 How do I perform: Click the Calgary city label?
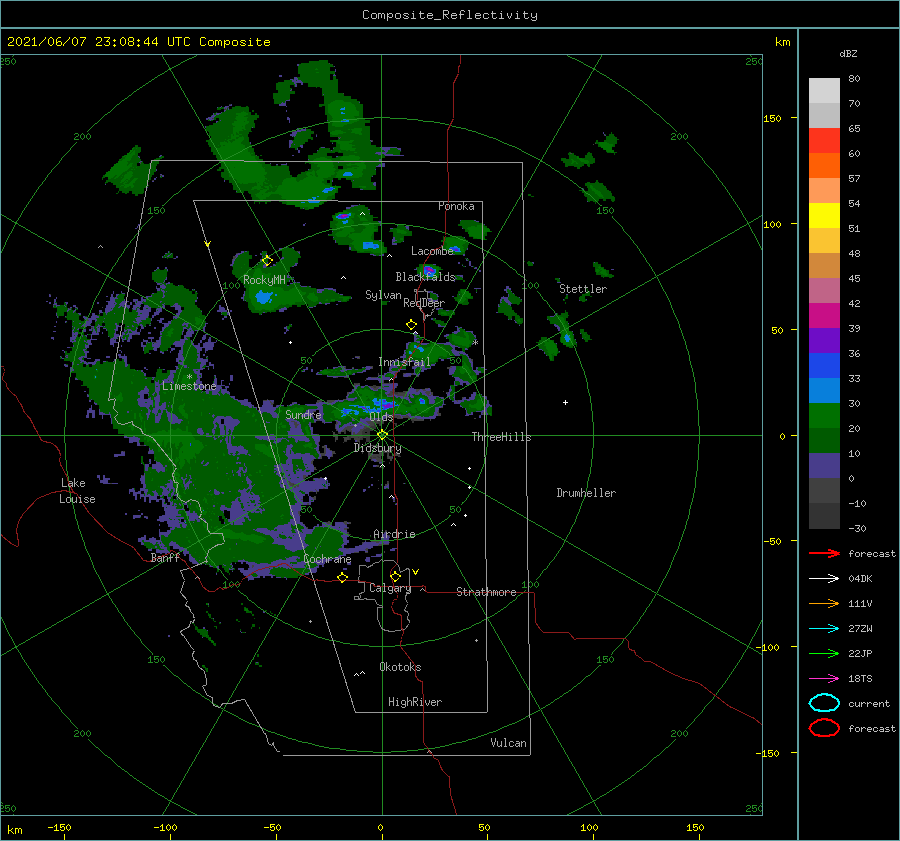point(390,588)
